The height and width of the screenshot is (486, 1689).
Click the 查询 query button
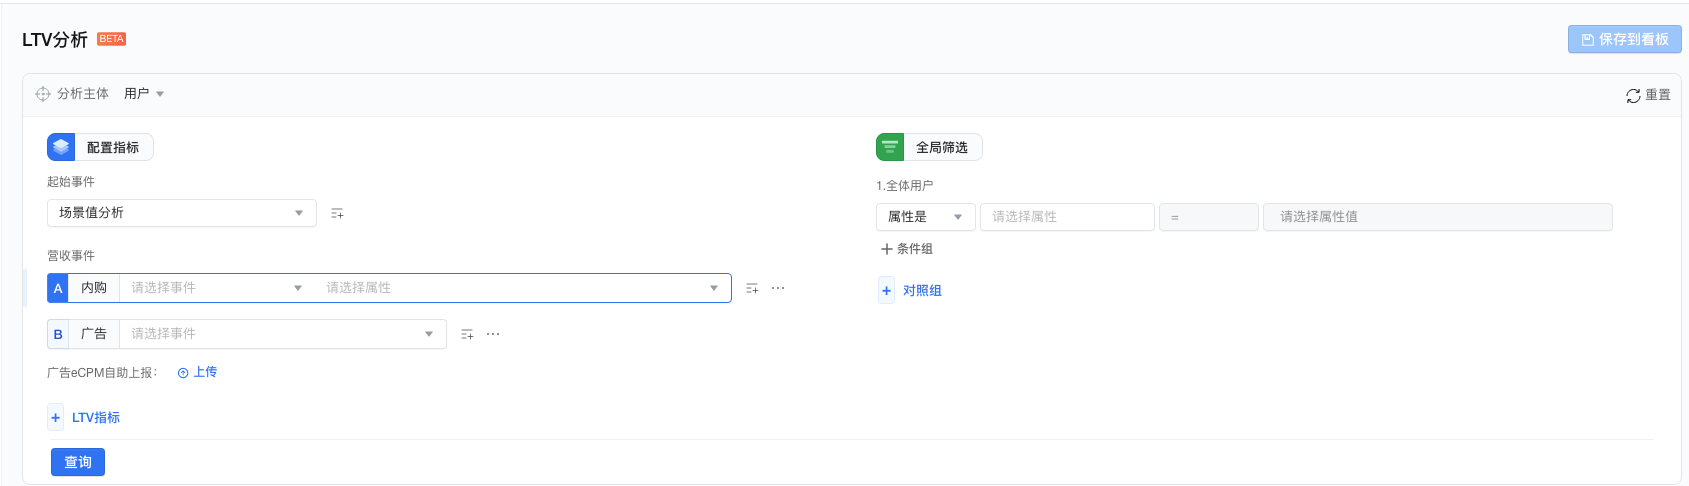point(78,462)
